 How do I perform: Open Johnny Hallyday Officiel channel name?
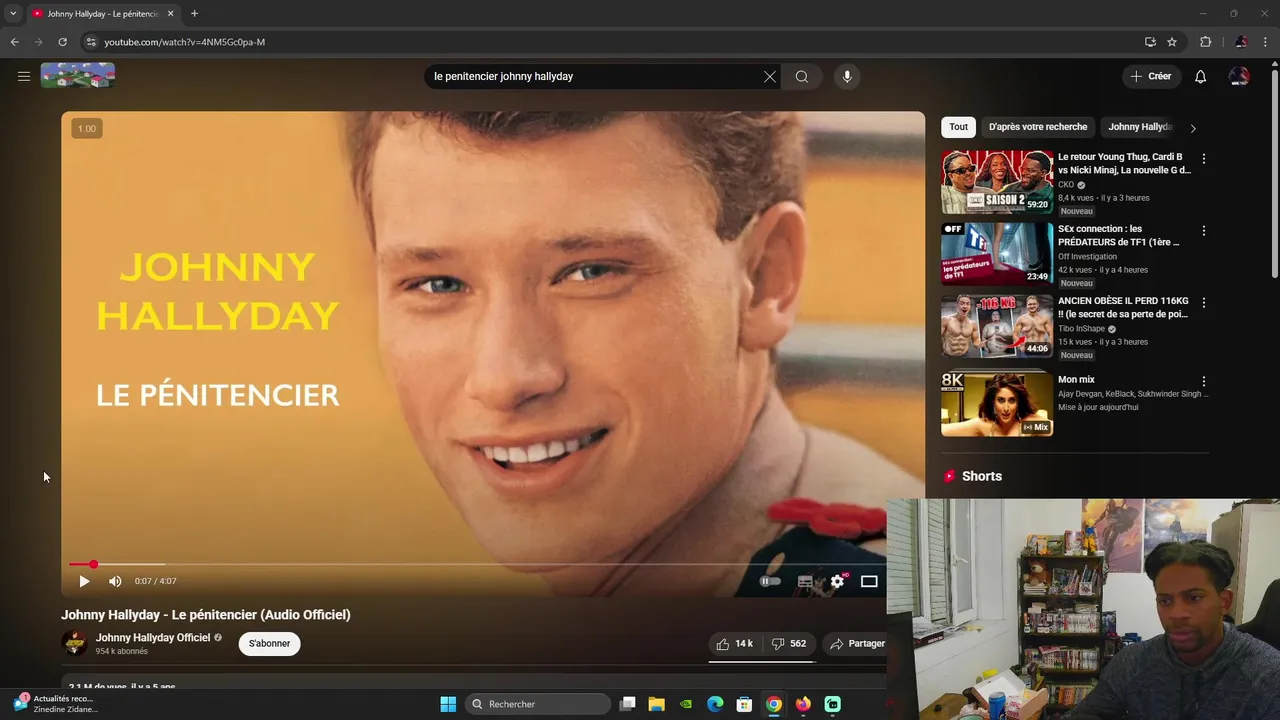(153, 638)
